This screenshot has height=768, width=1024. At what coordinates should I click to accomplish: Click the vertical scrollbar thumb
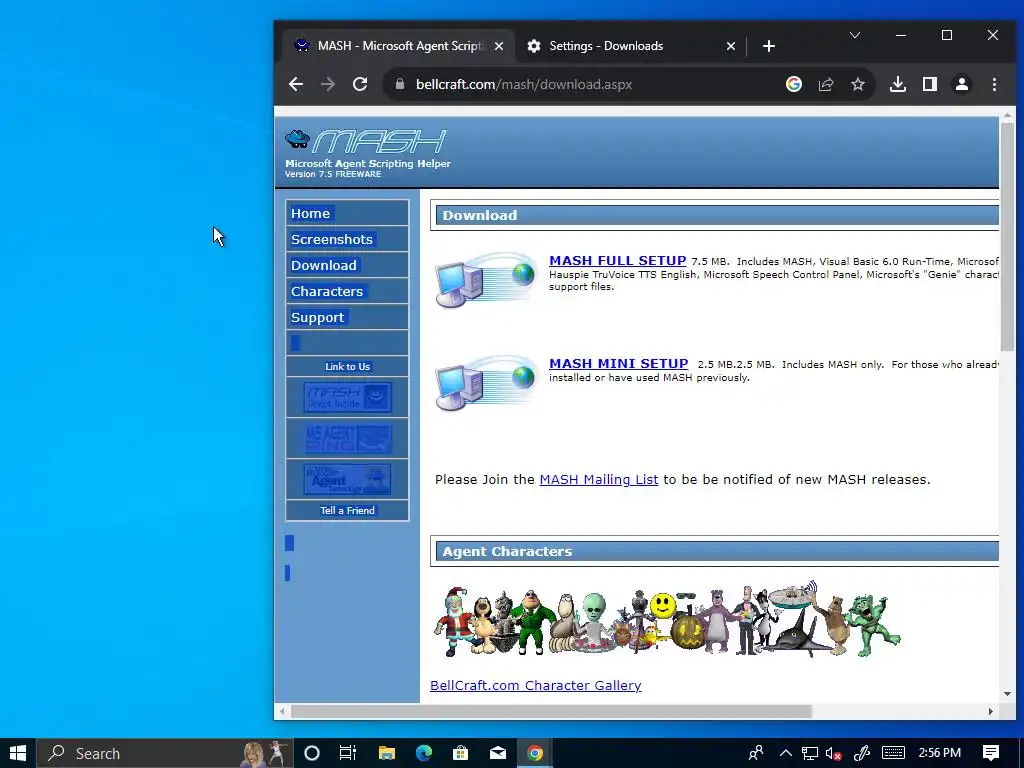1007,236
